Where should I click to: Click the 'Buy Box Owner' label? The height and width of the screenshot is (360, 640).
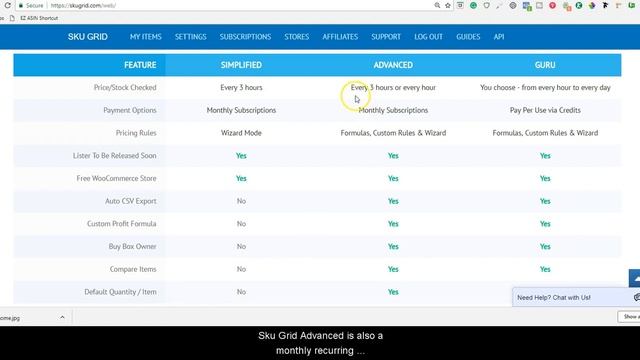(x=132, y=247)
